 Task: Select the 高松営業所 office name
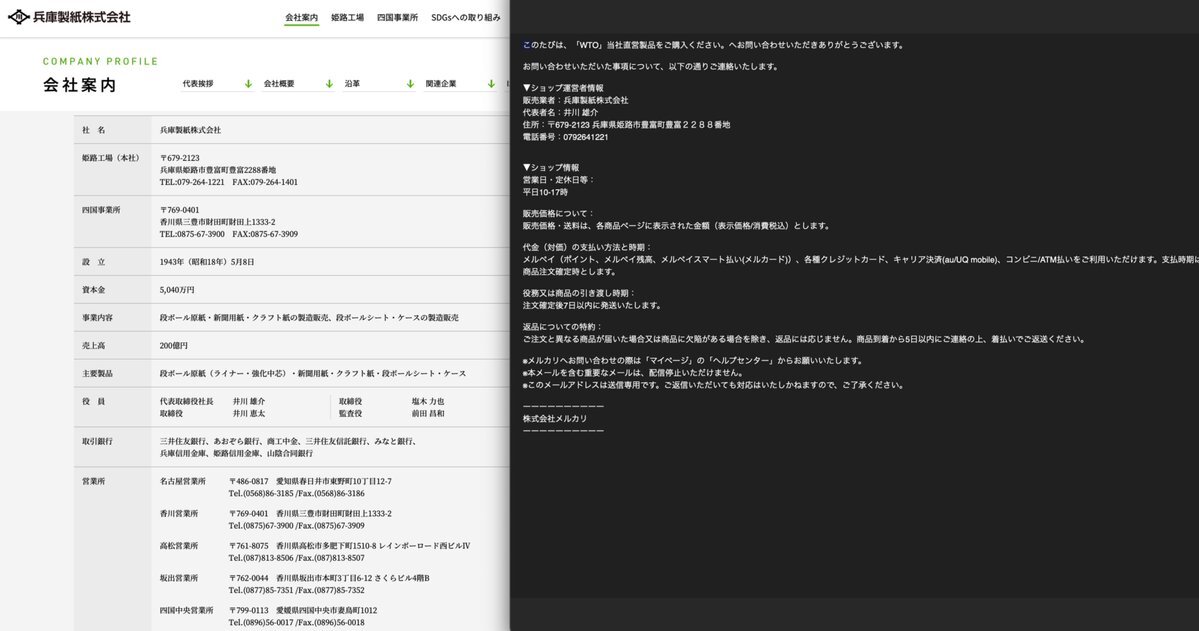coord(179,546)
